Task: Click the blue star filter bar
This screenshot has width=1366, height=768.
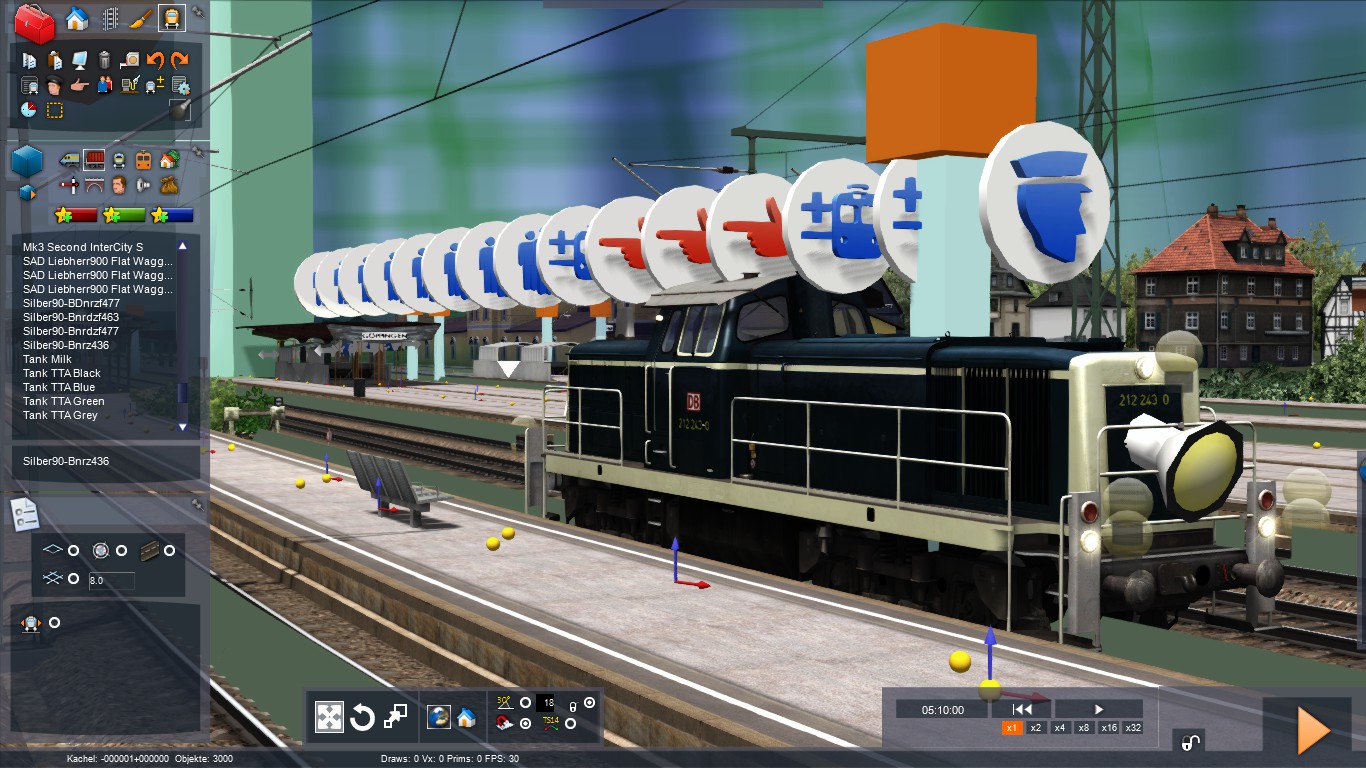Action: (172, 215)
